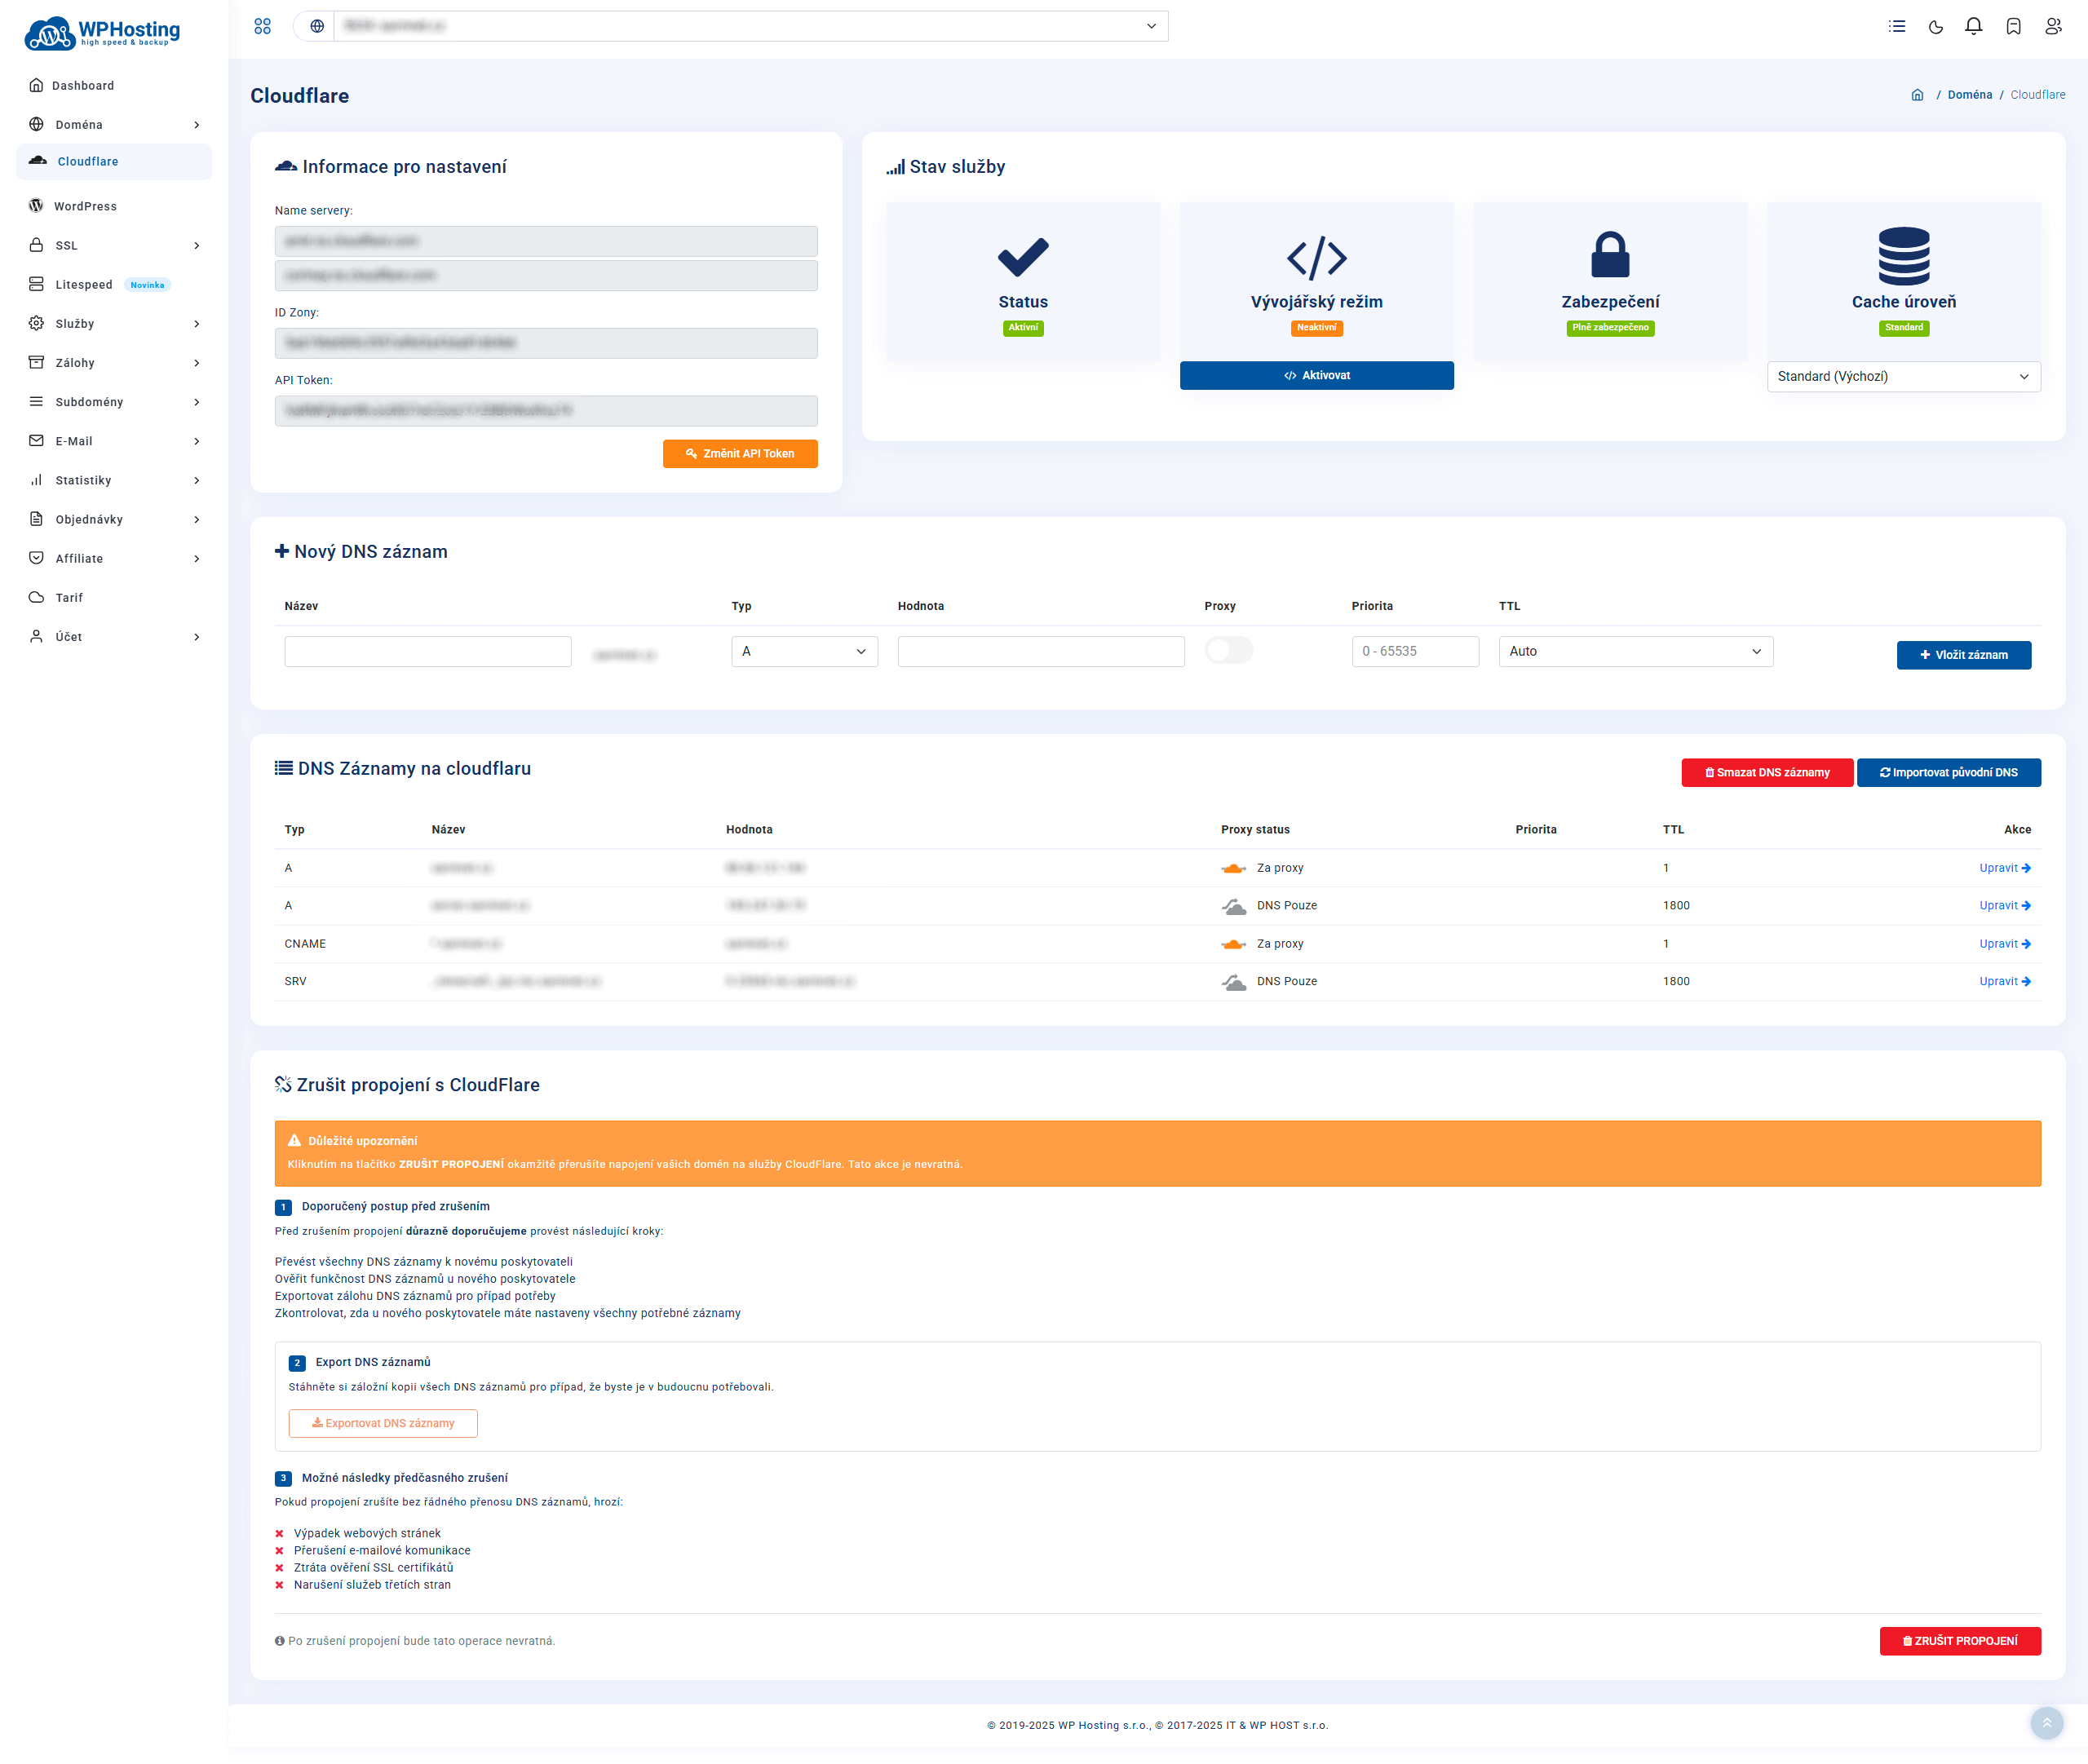Expand the Zálohy sidebar menu

point(114,363)
